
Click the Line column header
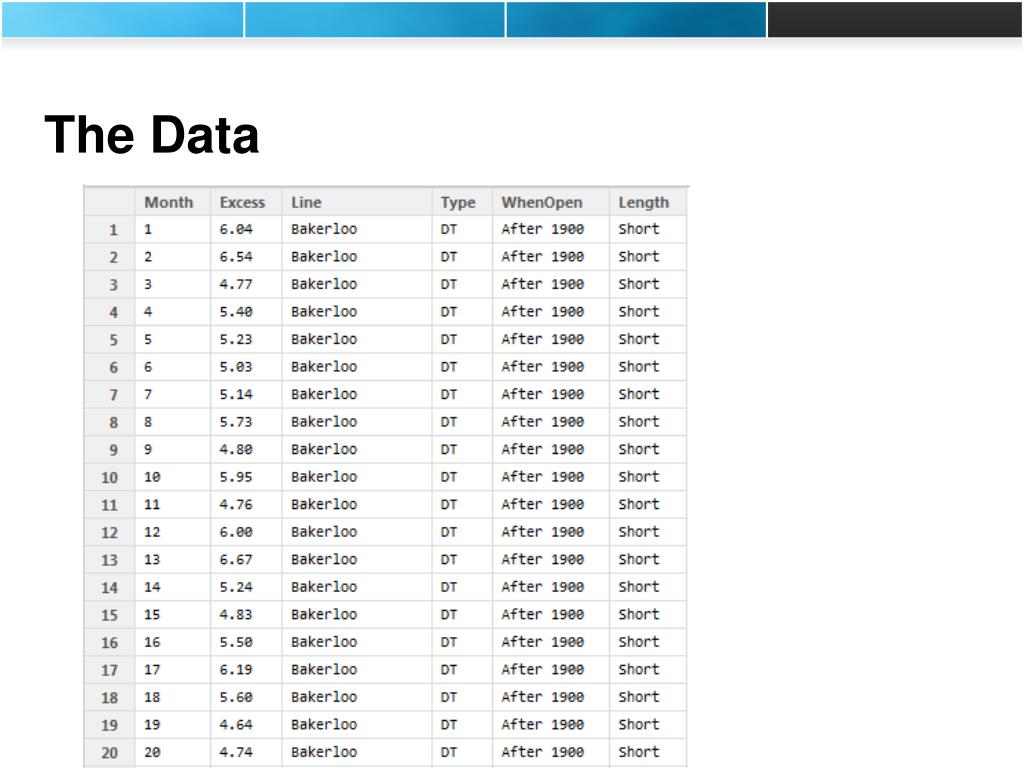(357, 202)
